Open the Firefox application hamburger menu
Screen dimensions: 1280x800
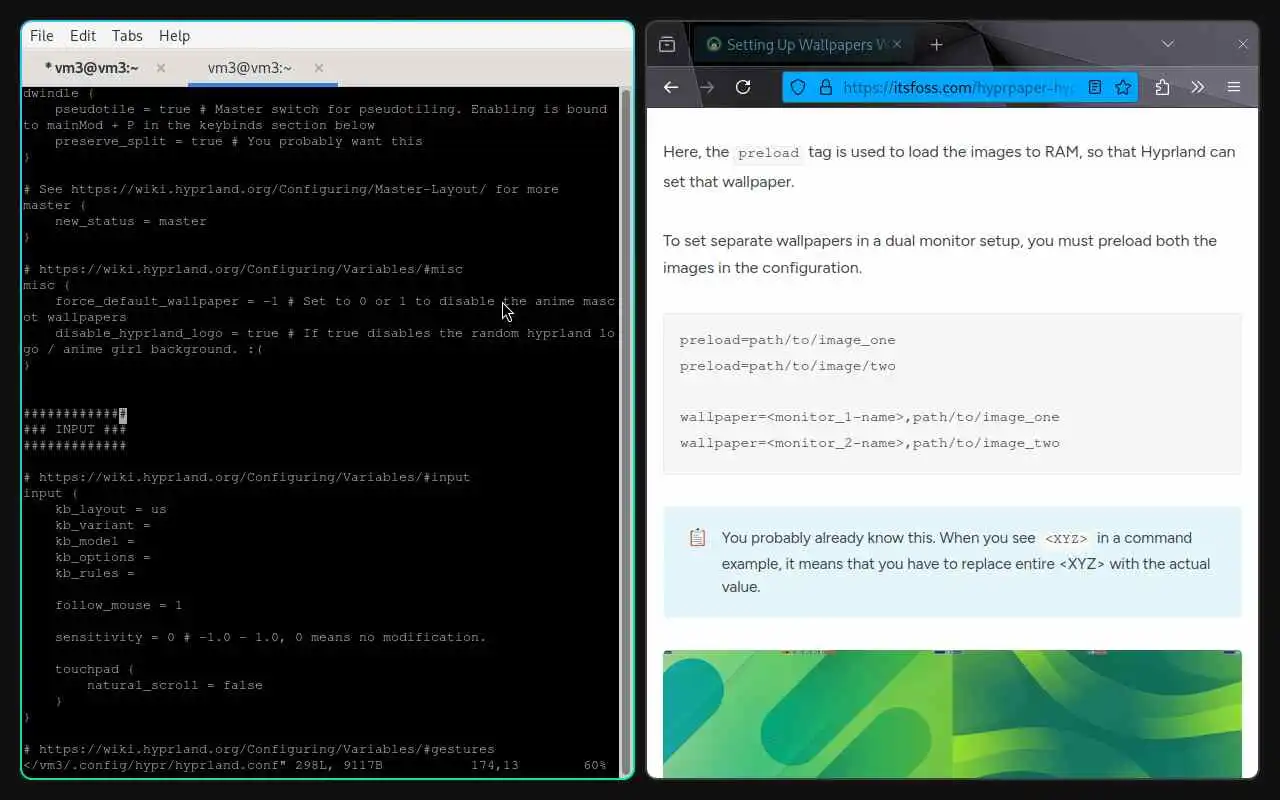(1234, 87)
